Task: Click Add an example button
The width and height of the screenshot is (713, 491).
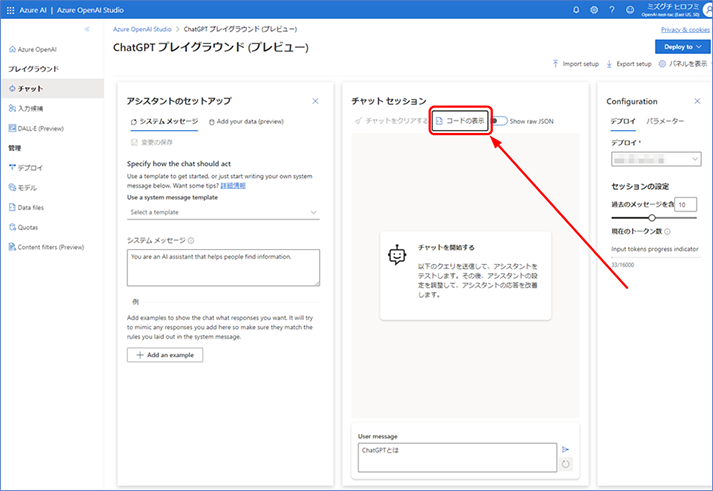Action: 165,355
